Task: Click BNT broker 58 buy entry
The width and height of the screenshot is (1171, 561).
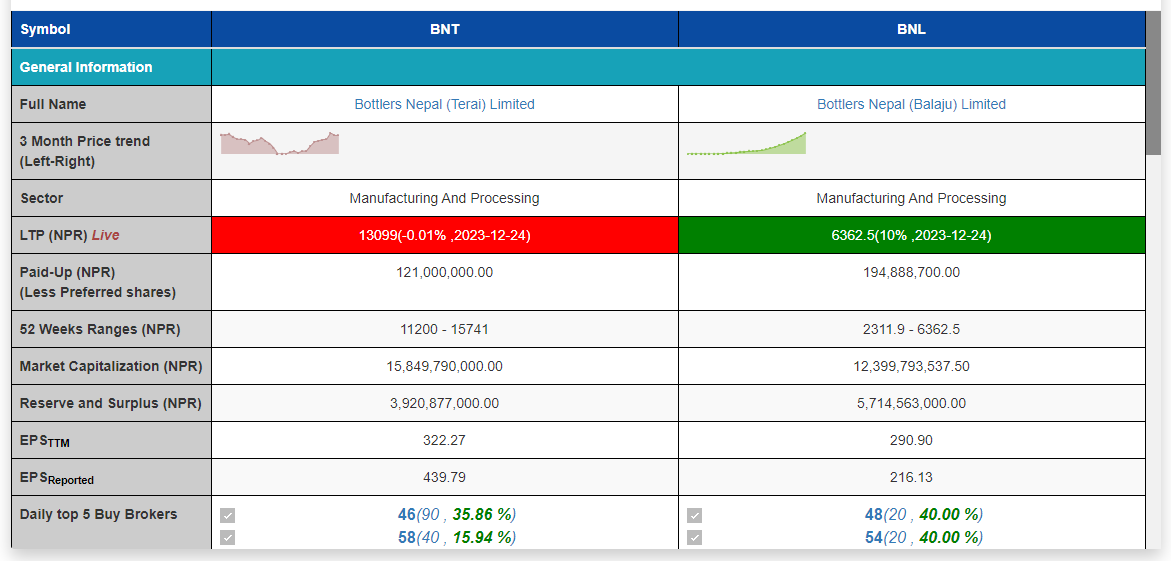Action: coord(457,537)
